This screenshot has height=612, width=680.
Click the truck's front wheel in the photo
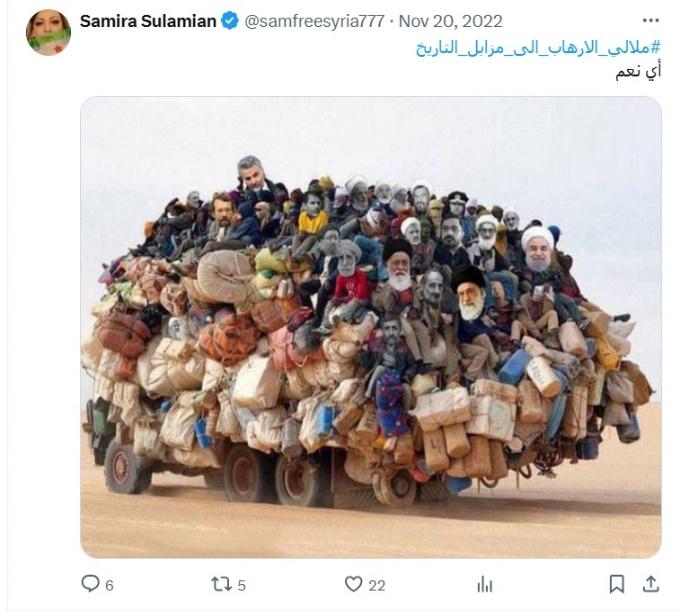pyautogui.click(x=125, y=467)
